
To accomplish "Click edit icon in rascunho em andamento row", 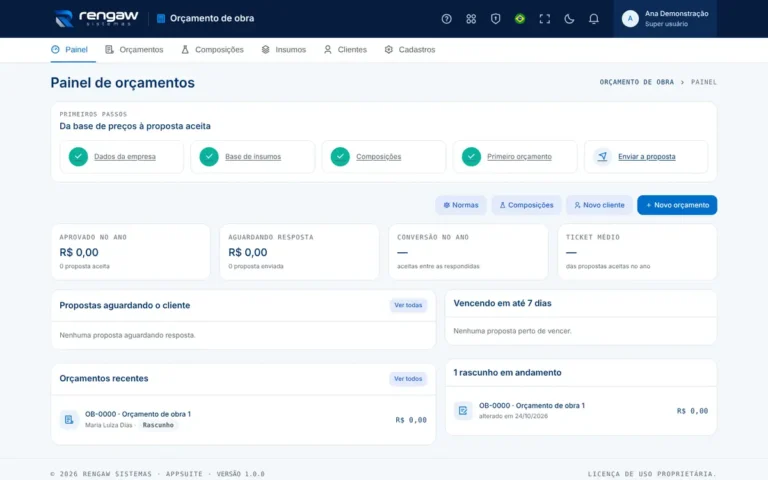I will [x=463, y=410].
